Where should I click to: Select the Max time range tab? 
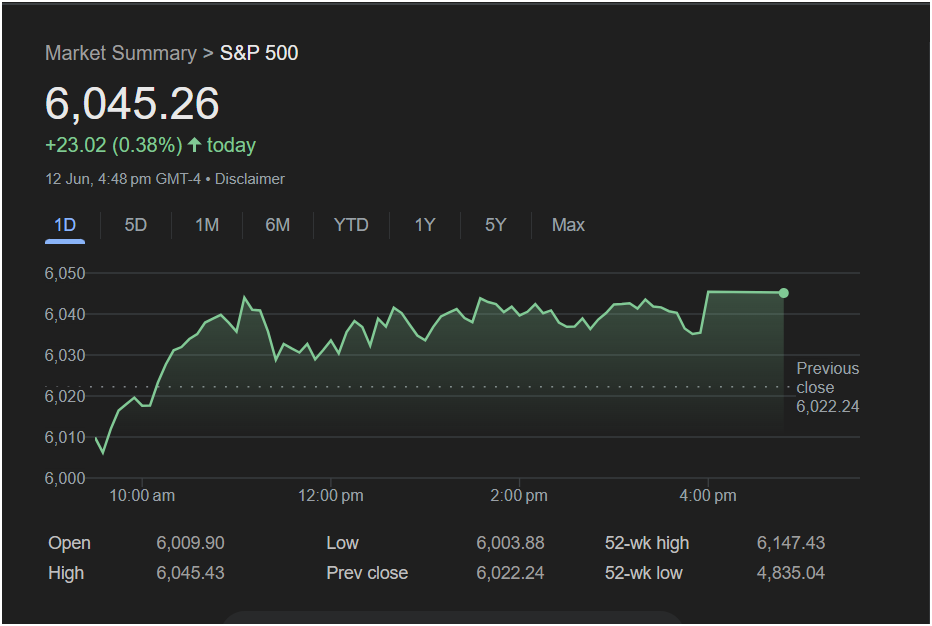[x=568, y=225]
